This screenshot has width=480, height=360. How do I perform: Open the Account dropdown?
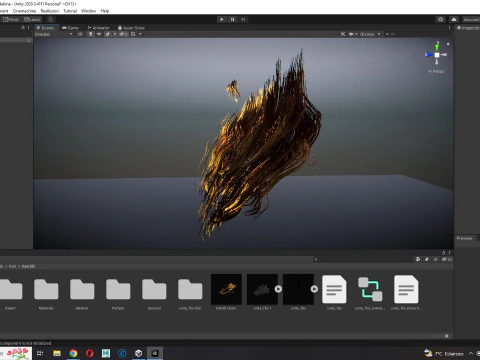tap(471, 19)
